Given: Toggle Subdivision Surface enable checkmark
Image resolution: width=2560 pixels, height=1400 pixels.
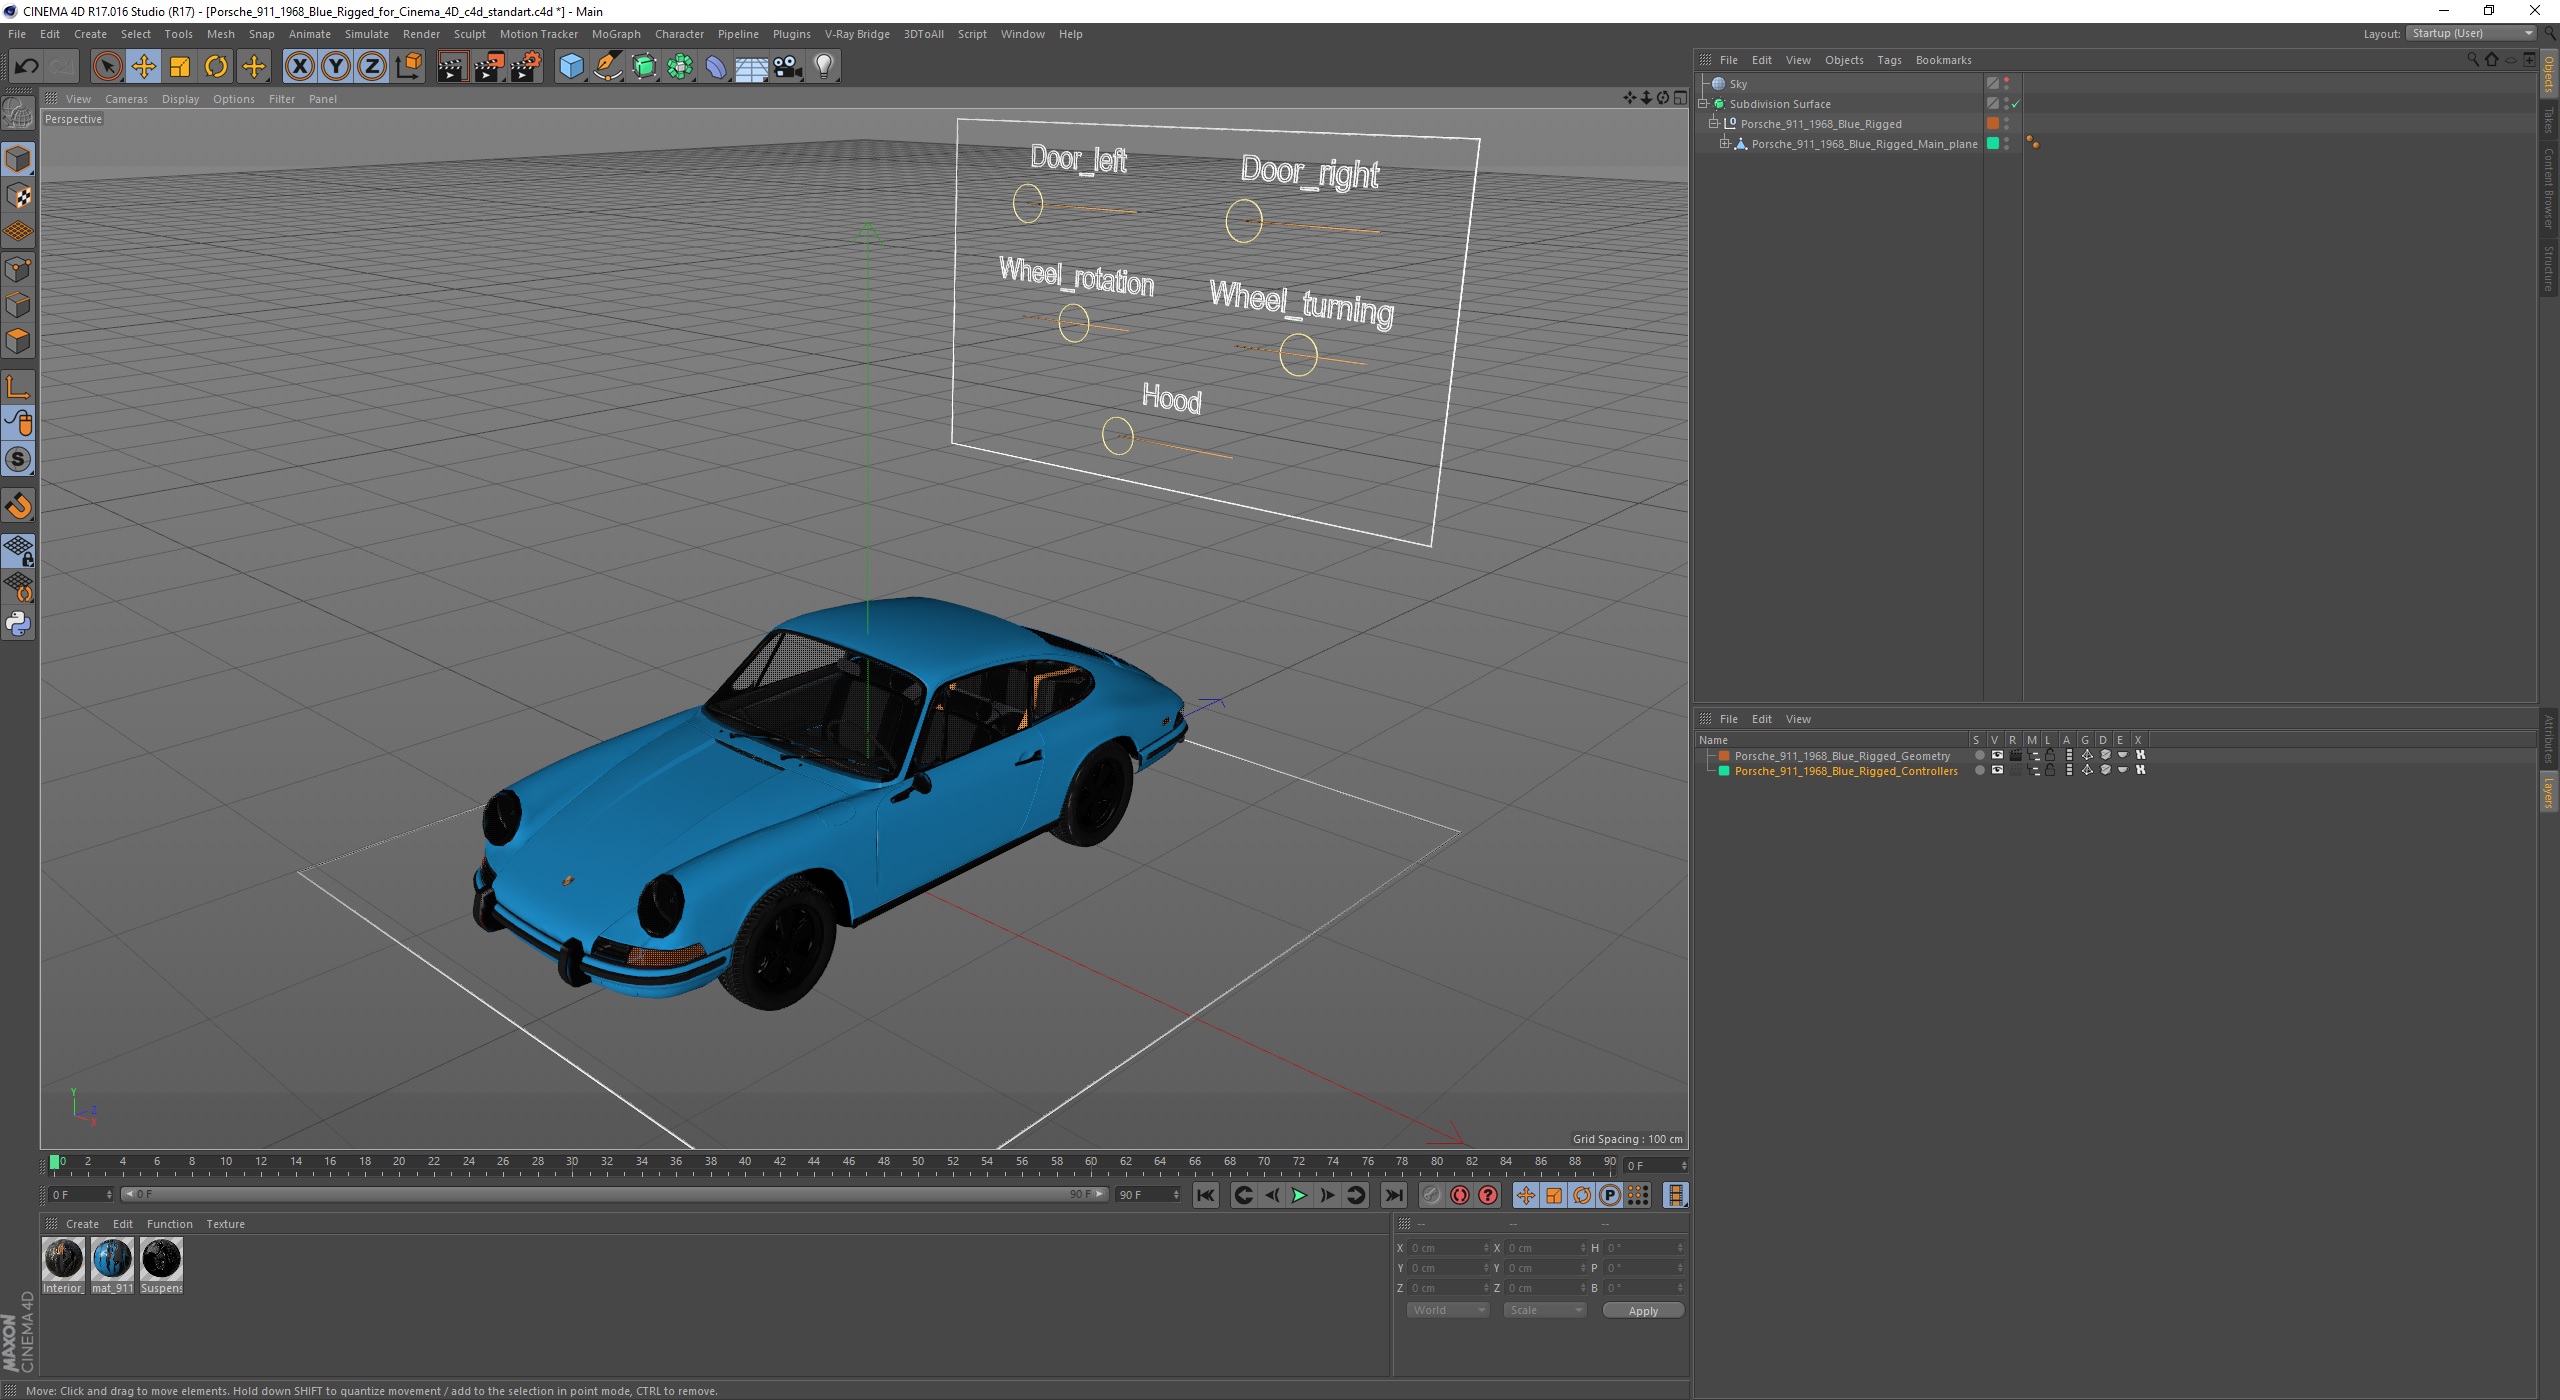Looking at the screenshot, I should coord(2016,104).
